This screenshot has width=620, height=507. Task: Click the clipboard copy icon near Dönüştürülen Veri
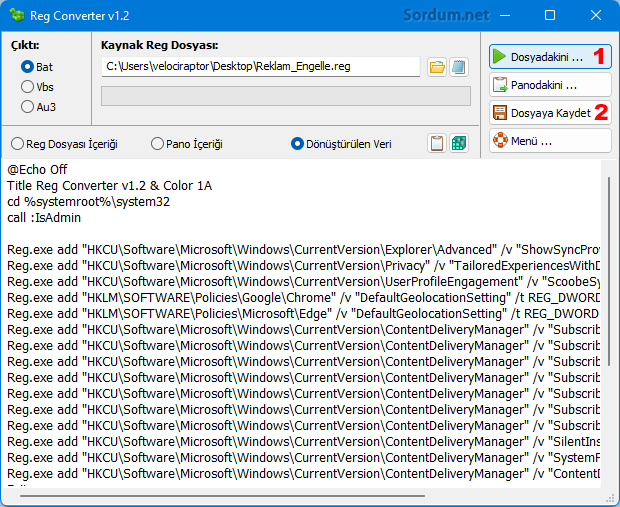pyautogui.click(x=437, y=143)
